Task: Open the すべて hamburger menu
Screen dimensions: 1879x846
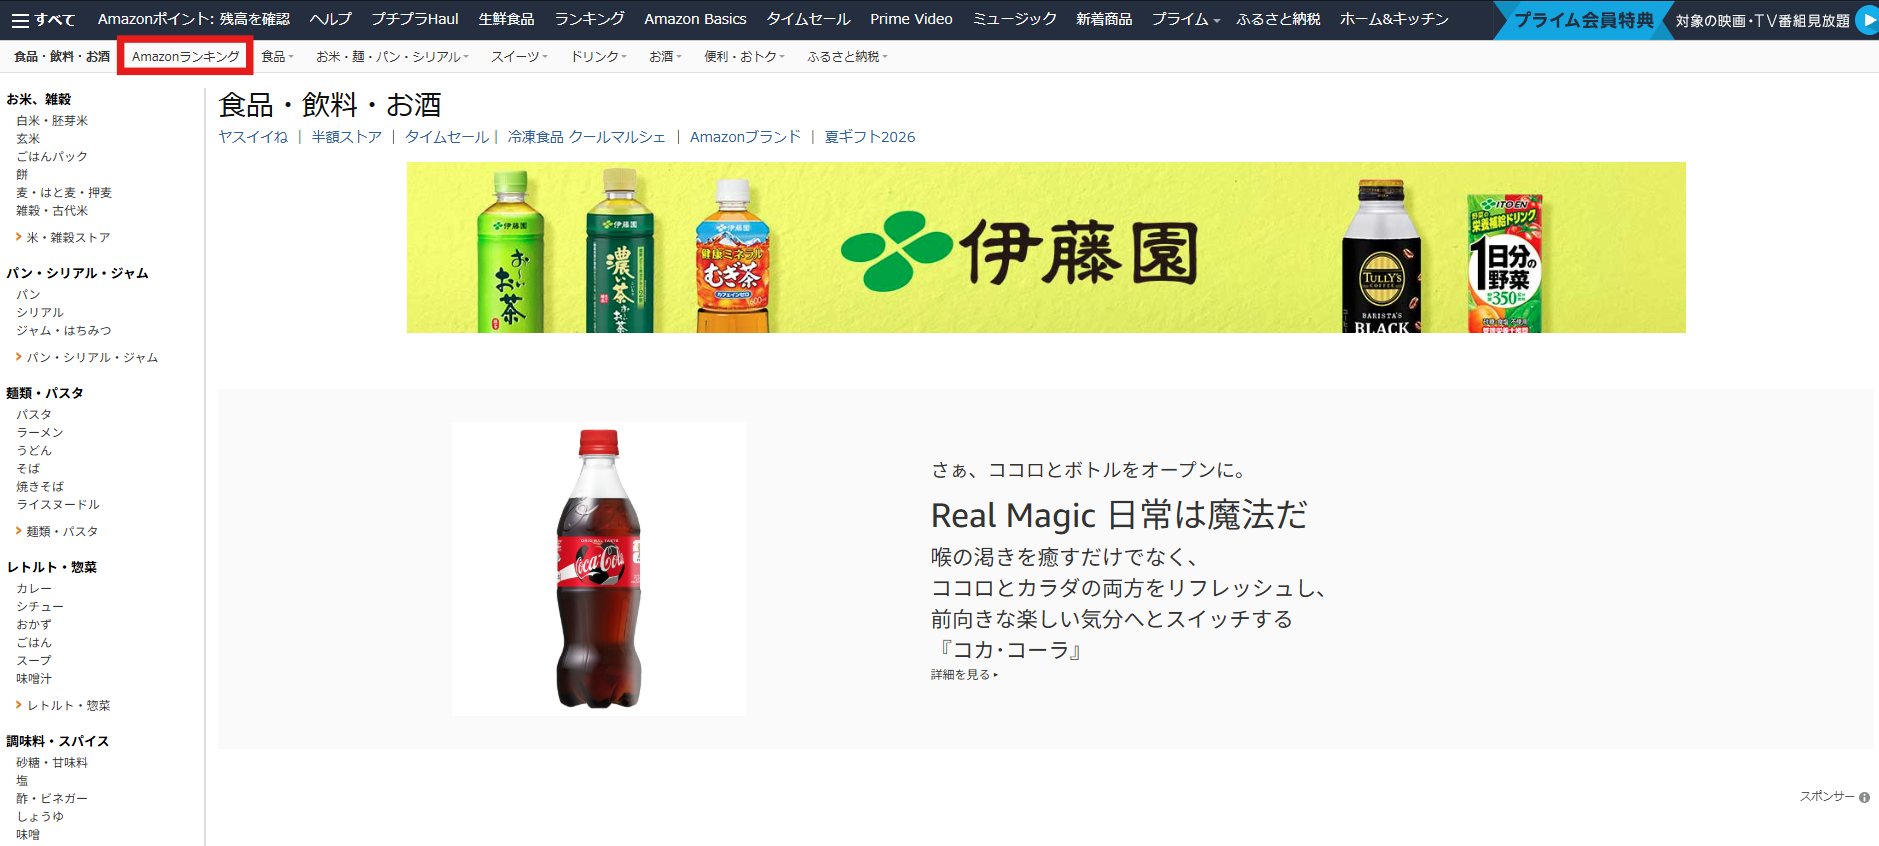Action: [43, 19]
